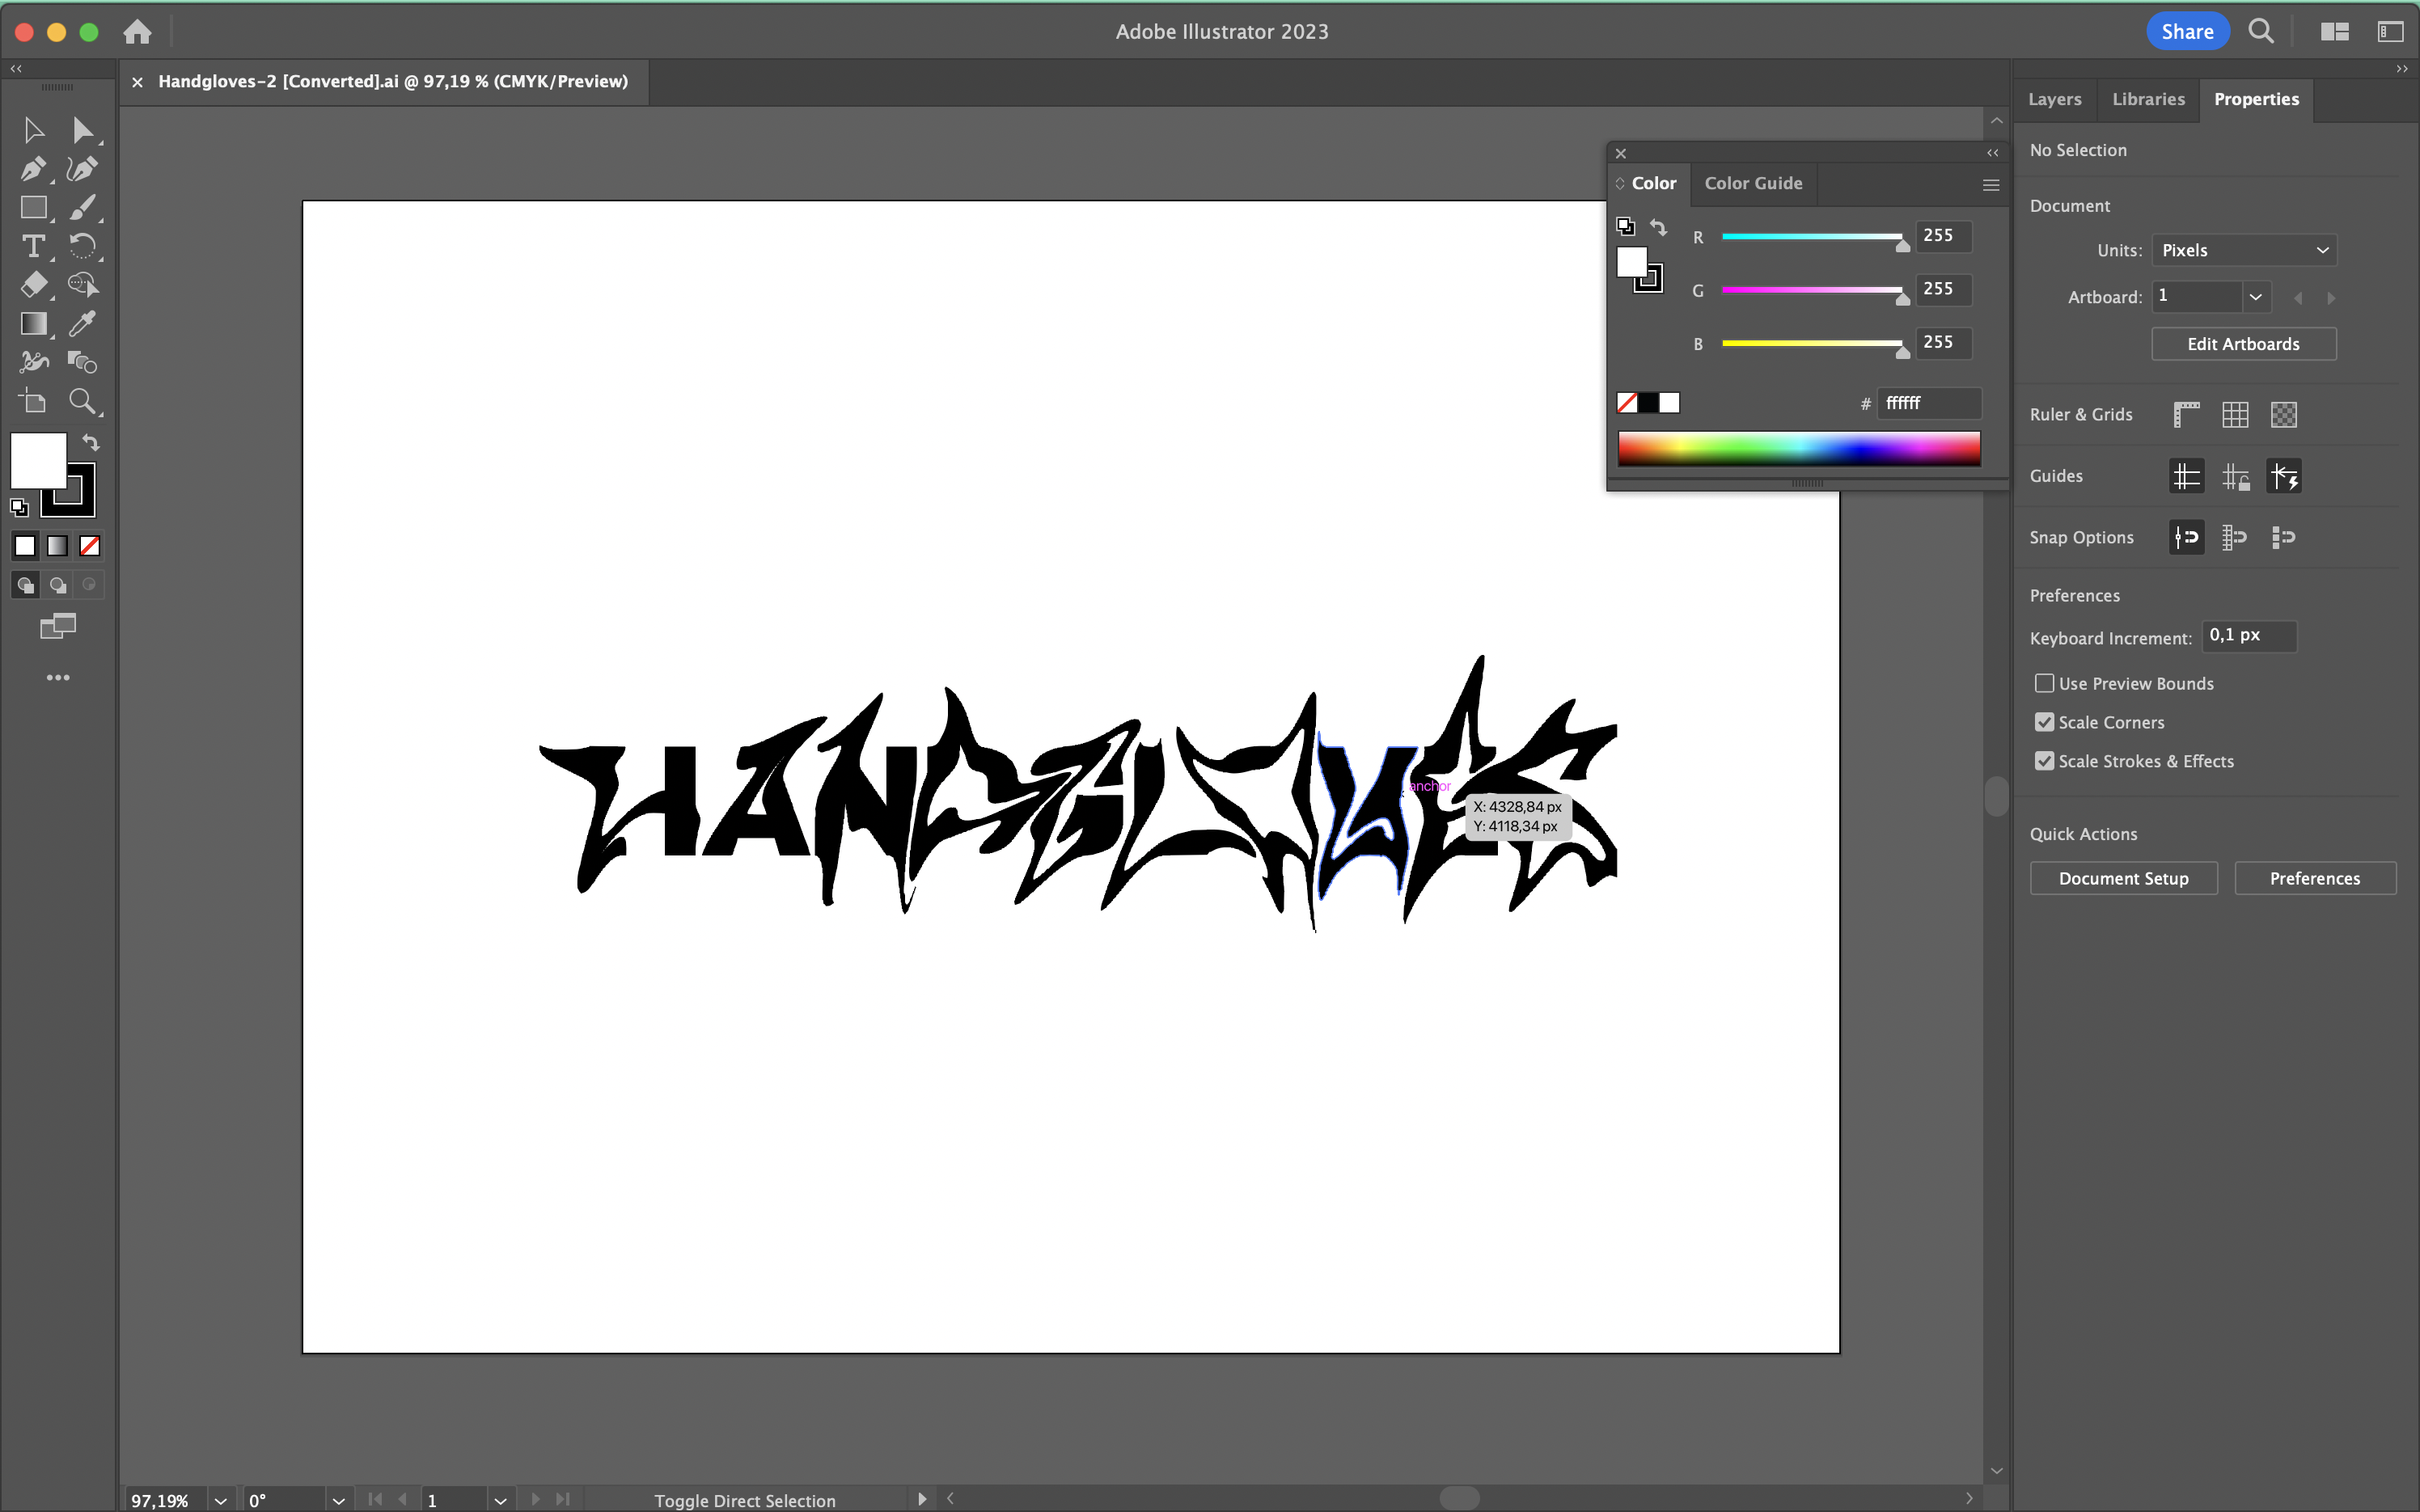Switch to the Layers tab
2420x1512 pixels.
tap(2054, 99)
